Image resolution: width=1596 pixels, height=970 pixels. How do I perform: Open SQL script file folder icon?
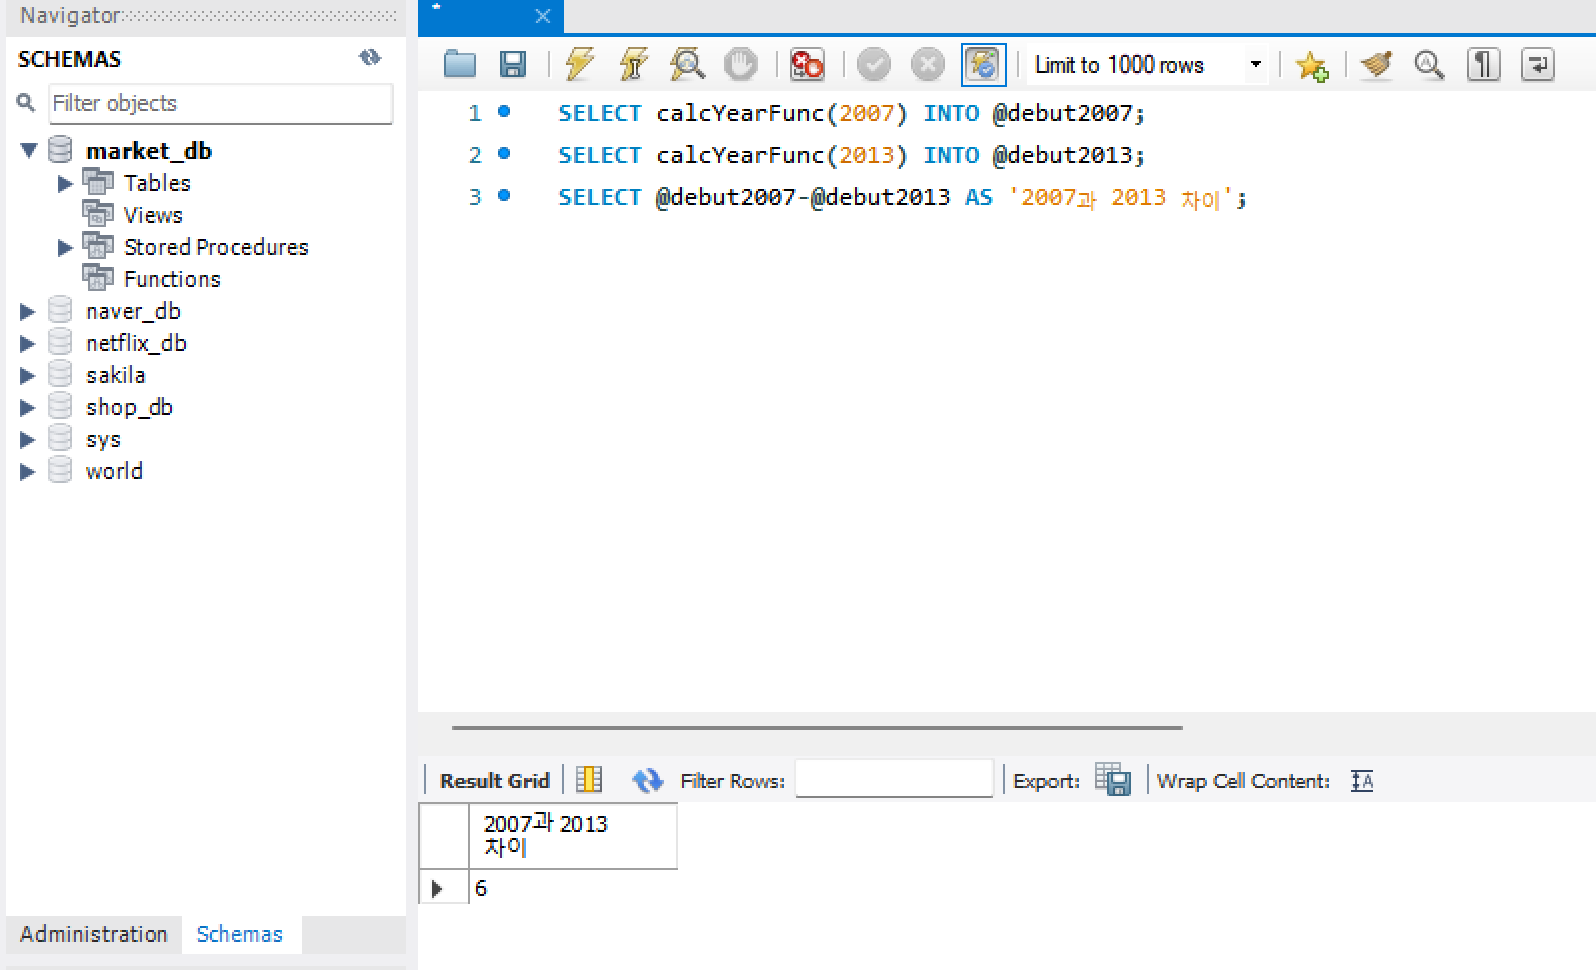(460, 65)
